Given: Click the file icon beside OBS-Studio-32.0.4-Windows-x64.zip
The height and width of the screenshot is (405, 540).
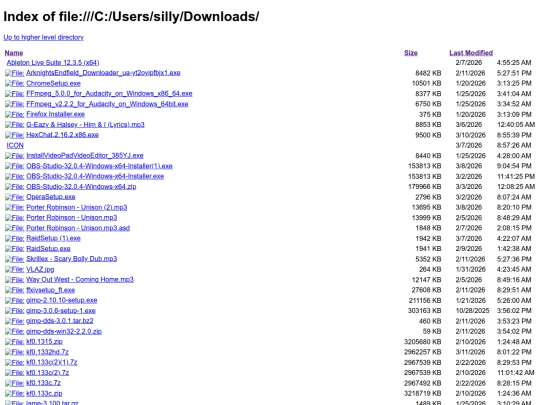Looking at the screenshot, I should [14, 187].
